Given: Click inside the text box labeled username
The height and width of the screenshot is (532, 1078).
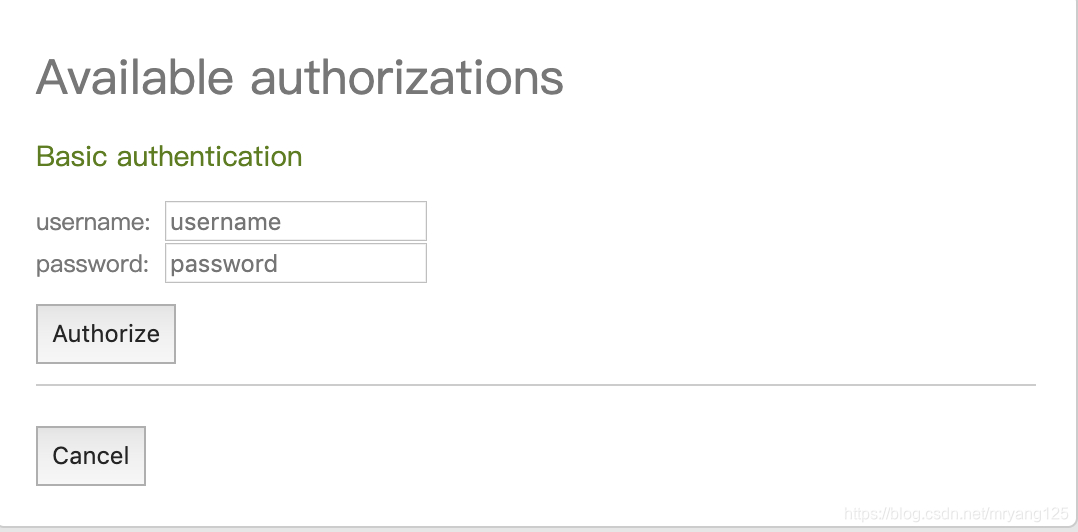Looking at the screenshot, I should 296,221.
